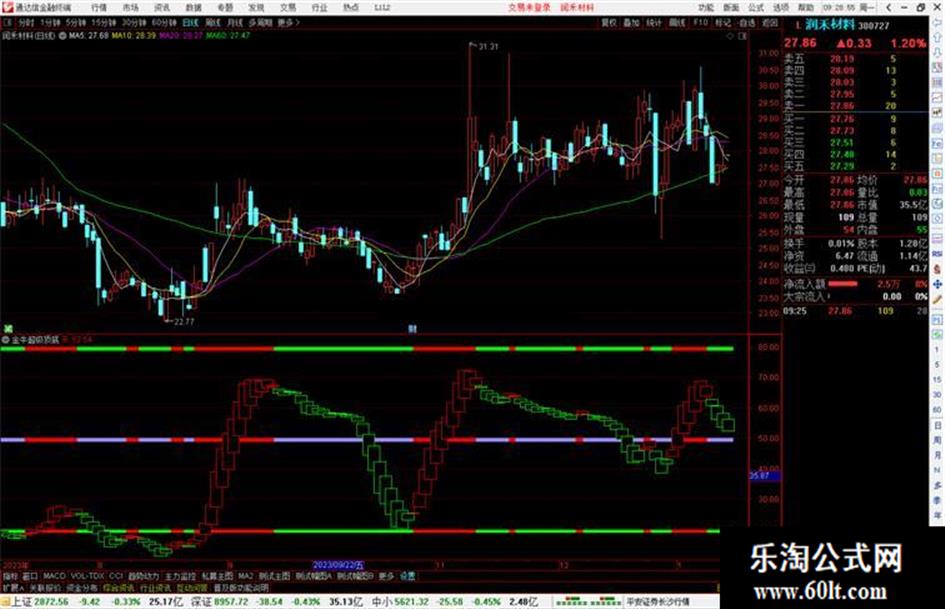This screenshot has height=609, width=945.
Task: Open the 关联报价 tab
Action: tap(45, 588)
